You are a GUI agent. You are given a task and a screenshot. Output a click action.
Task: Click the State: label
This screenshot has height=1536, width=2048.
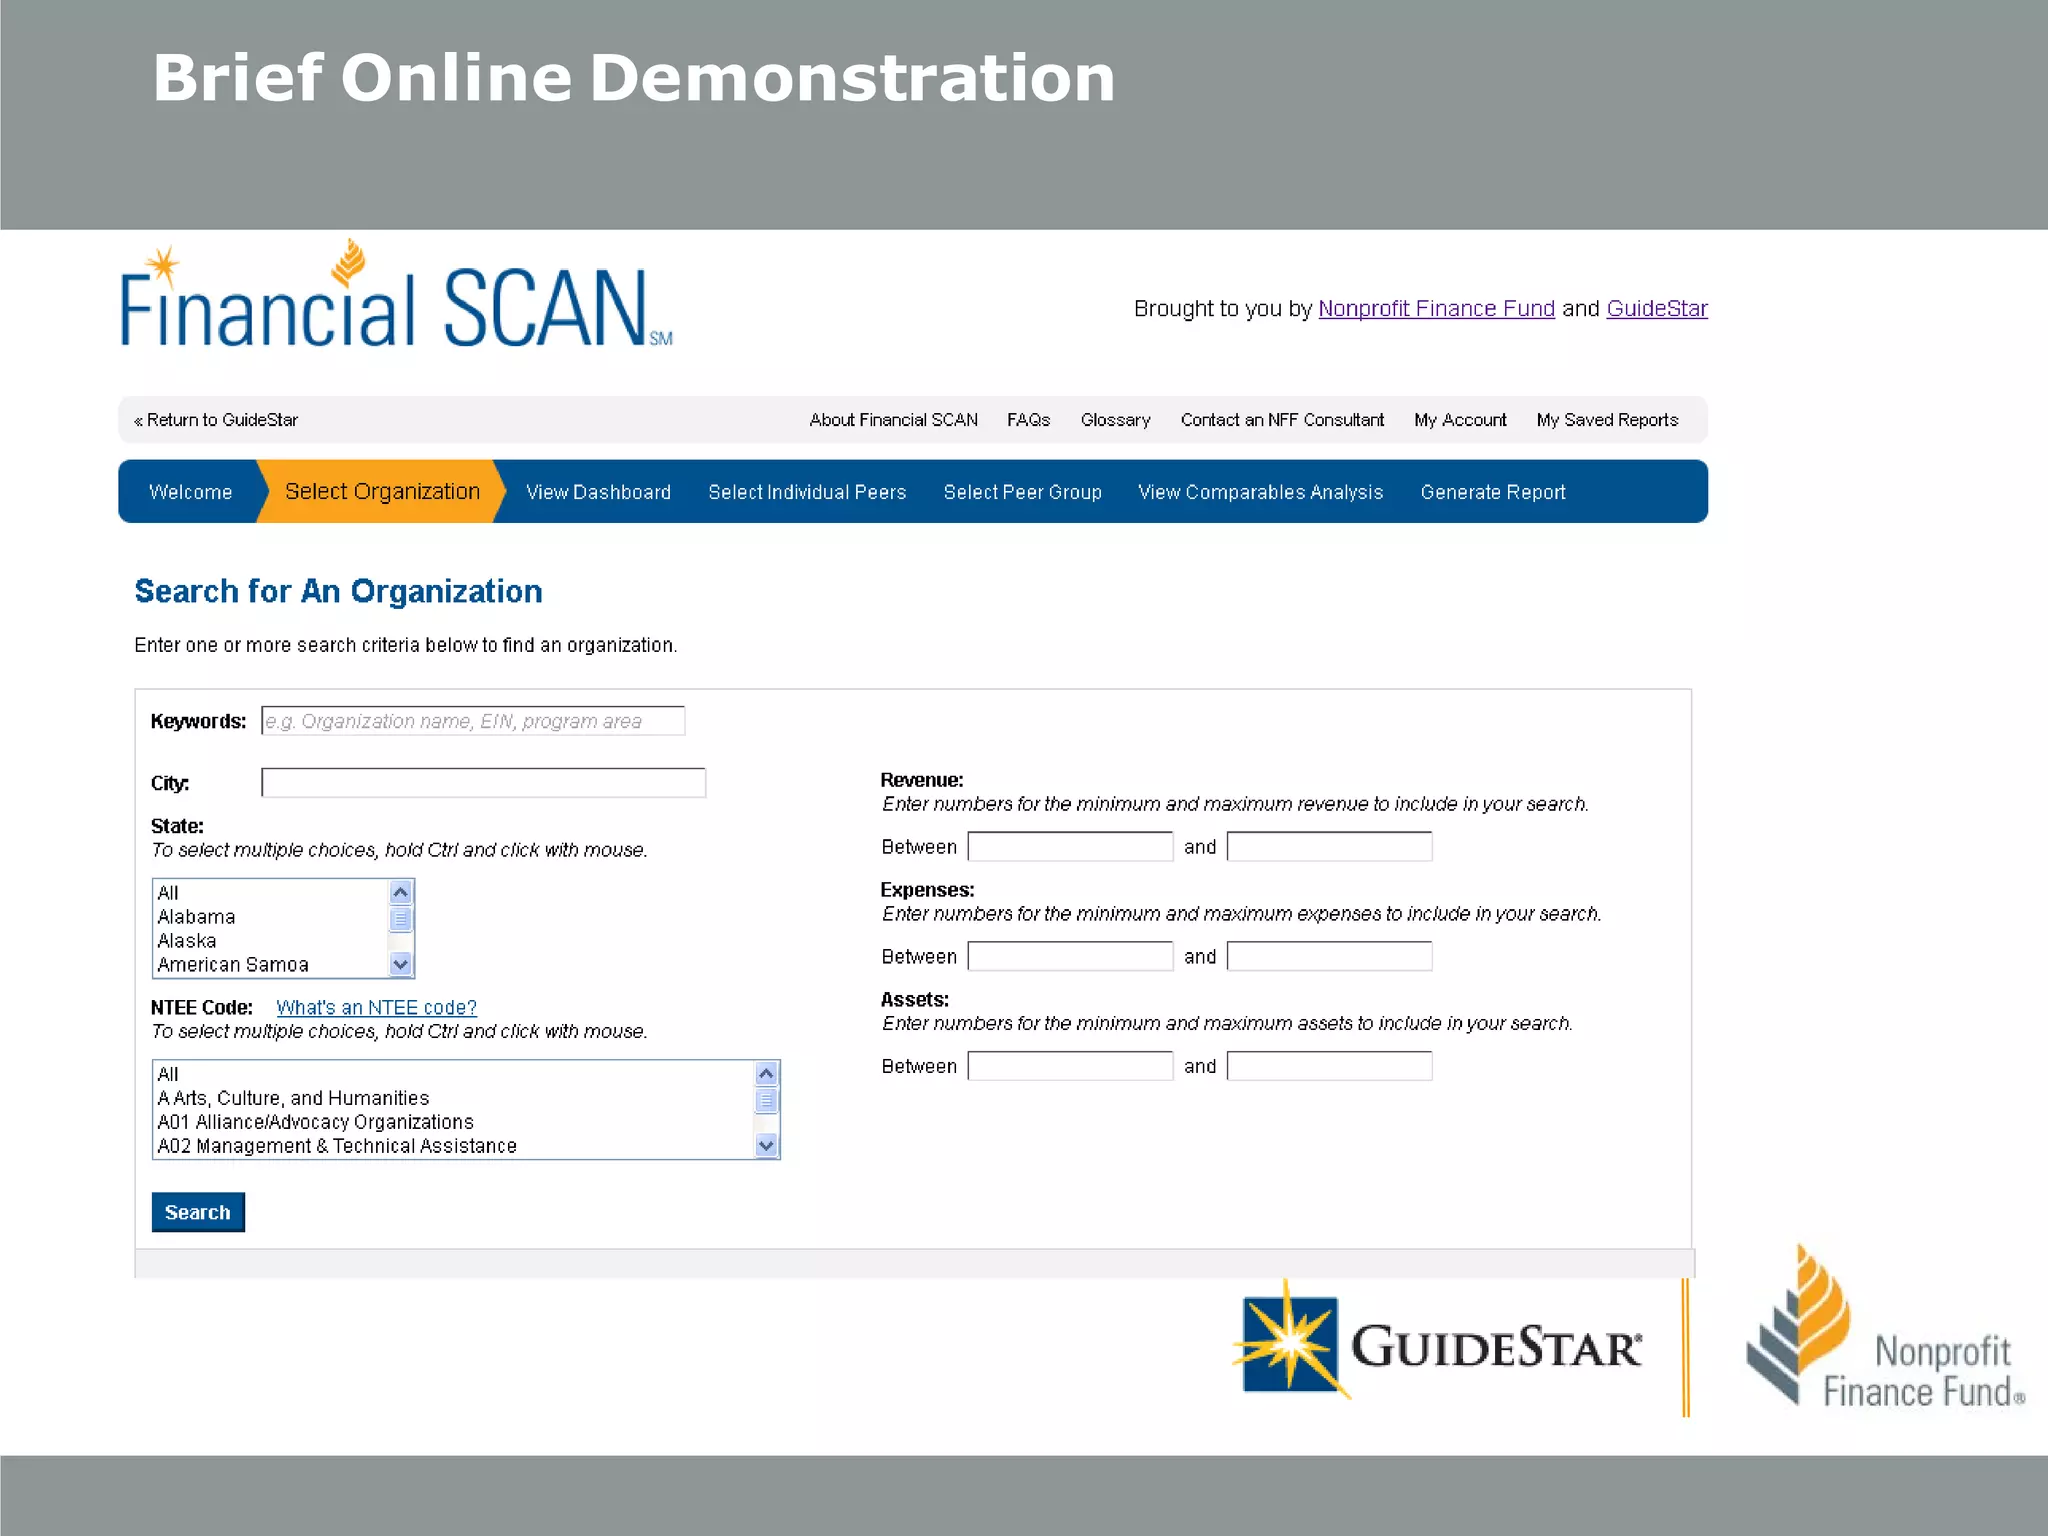tap(177, 826)
